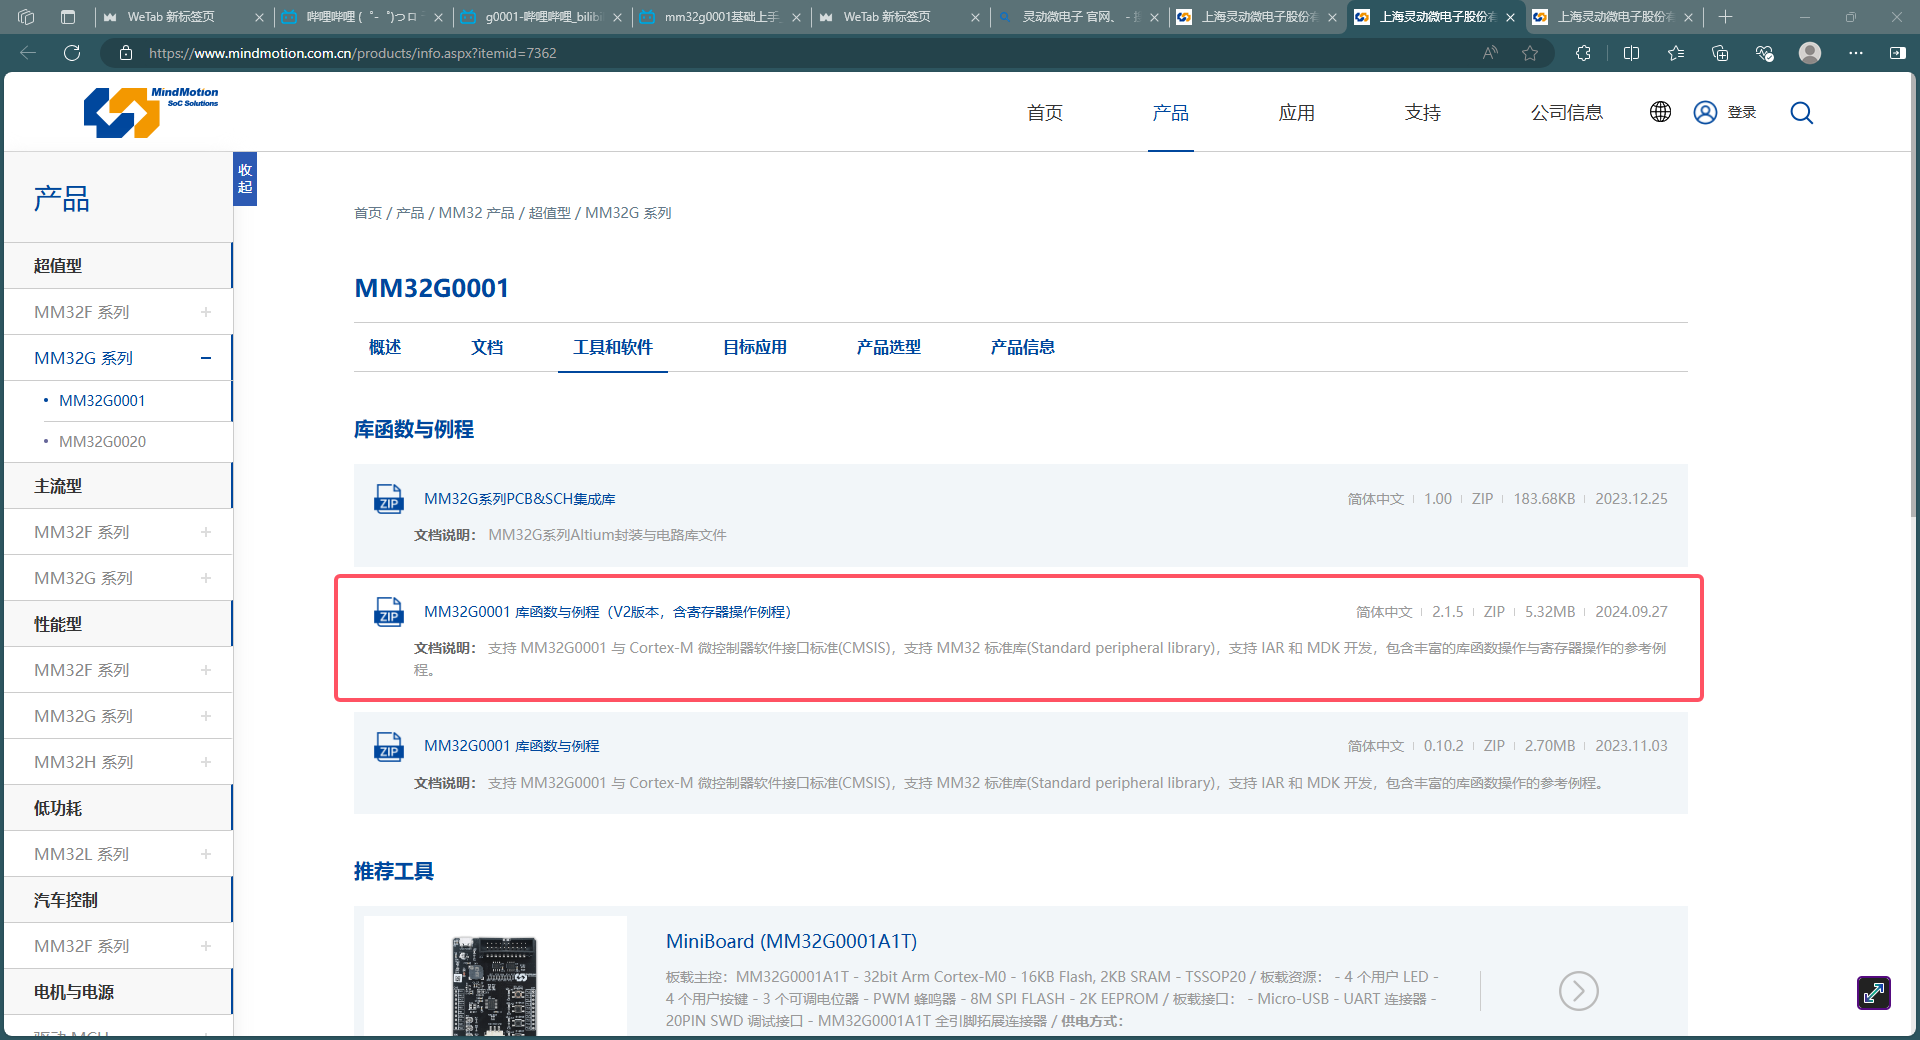Expand MM32H 系列 in sidebar
Screen dimensions: 1920x1040
tap(205, 762)
